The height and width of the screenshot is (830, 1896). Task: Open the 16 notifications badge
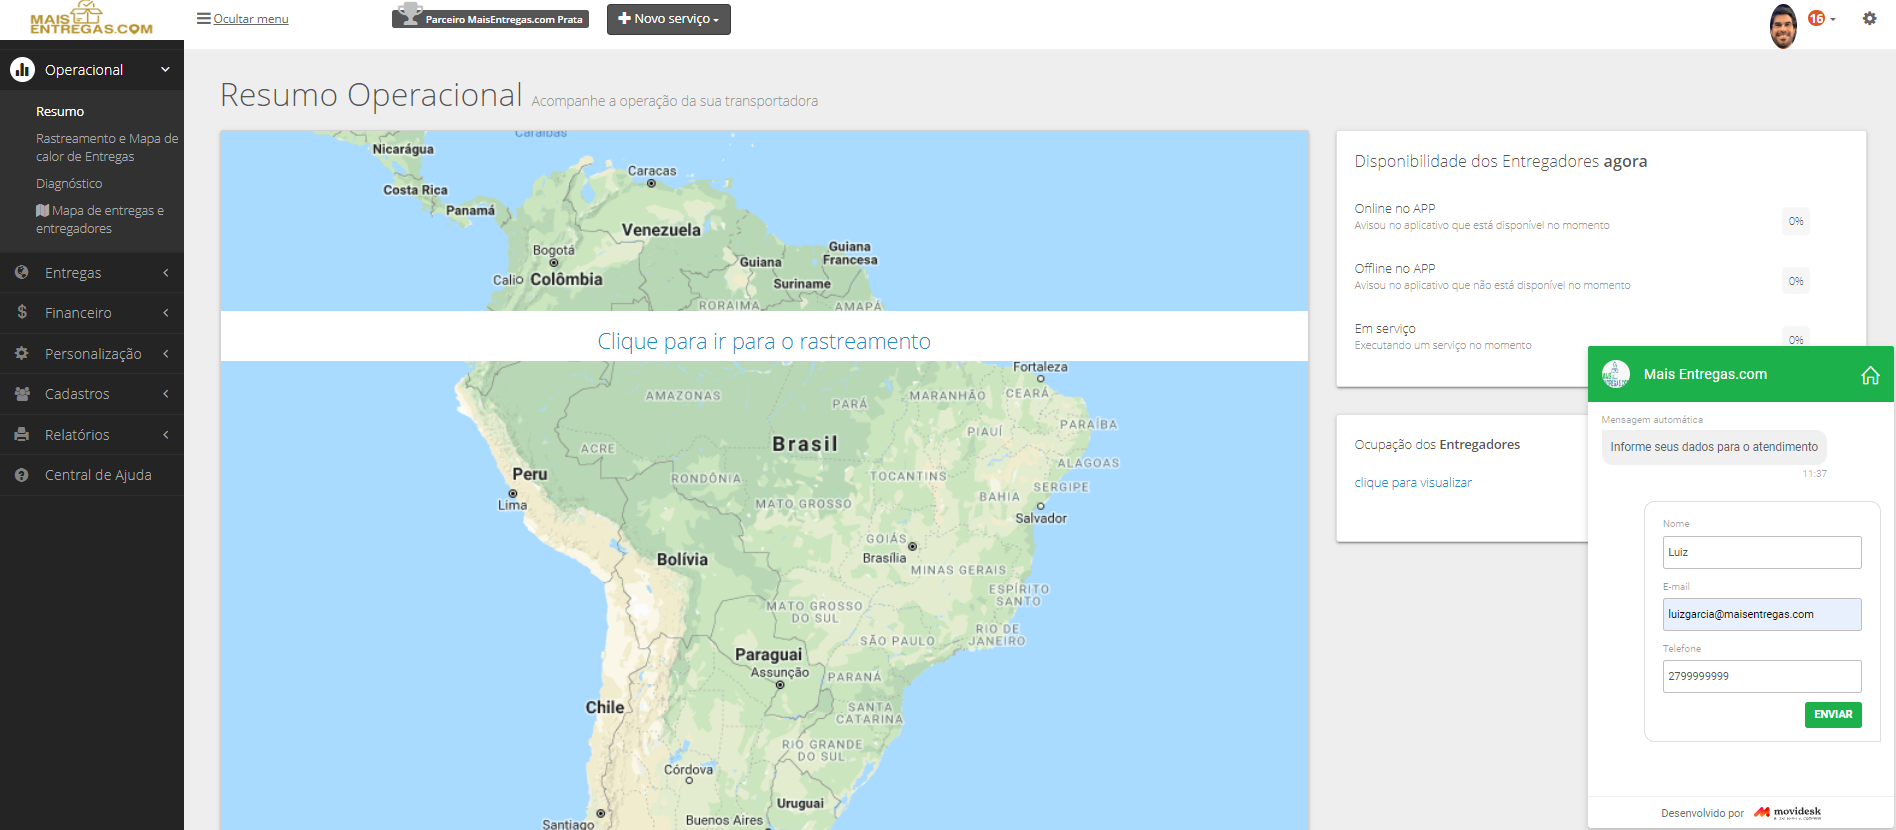tap(1817, 18)
